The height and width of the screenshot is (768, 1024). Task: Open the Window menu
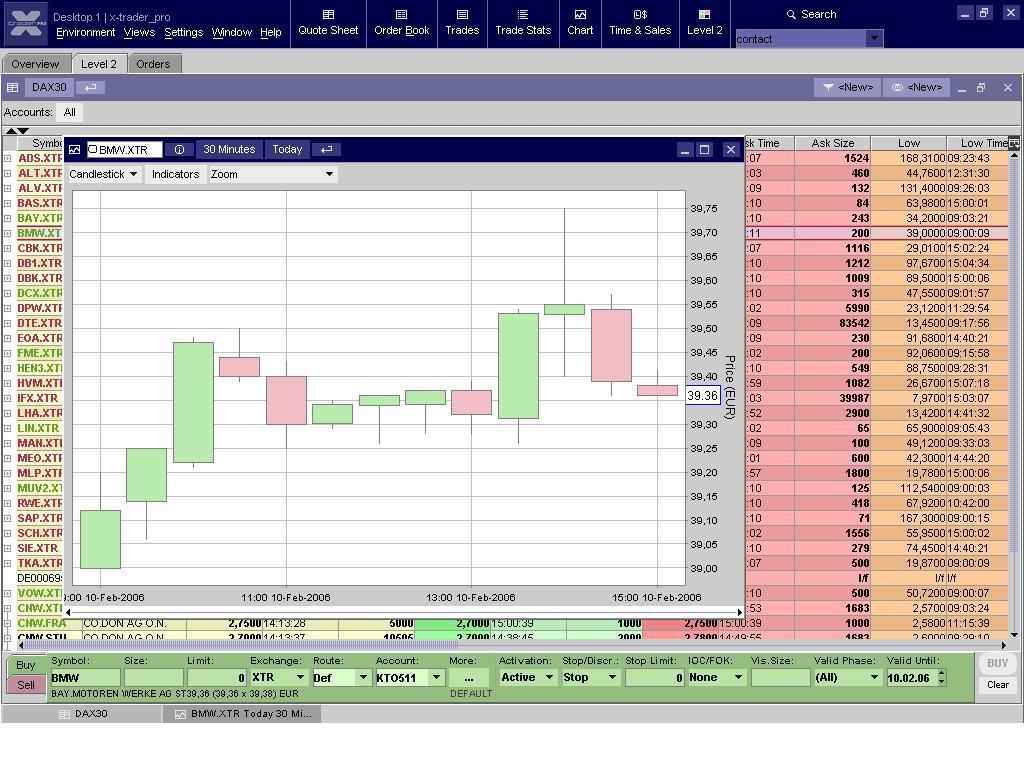coord(231,33)
